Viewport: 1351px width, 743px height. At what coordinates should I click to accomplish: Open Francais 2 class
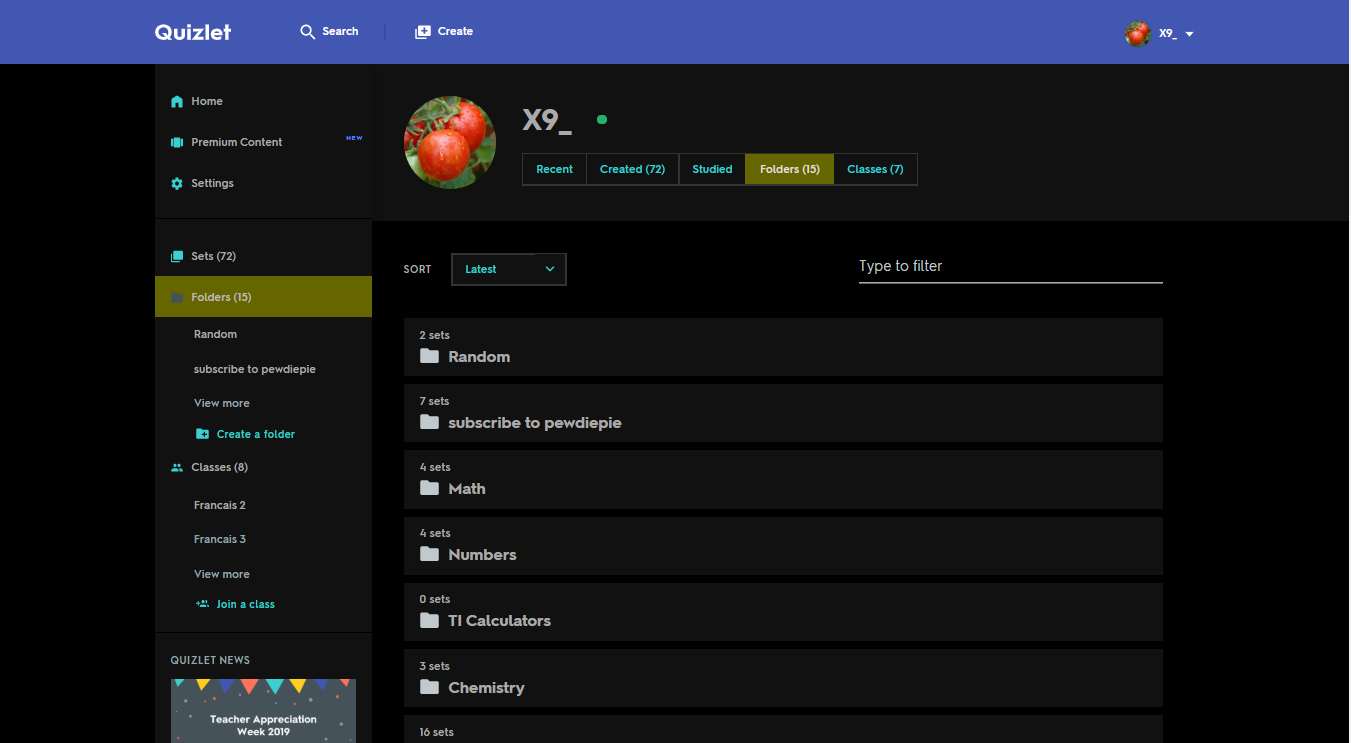tap(219, 505)
